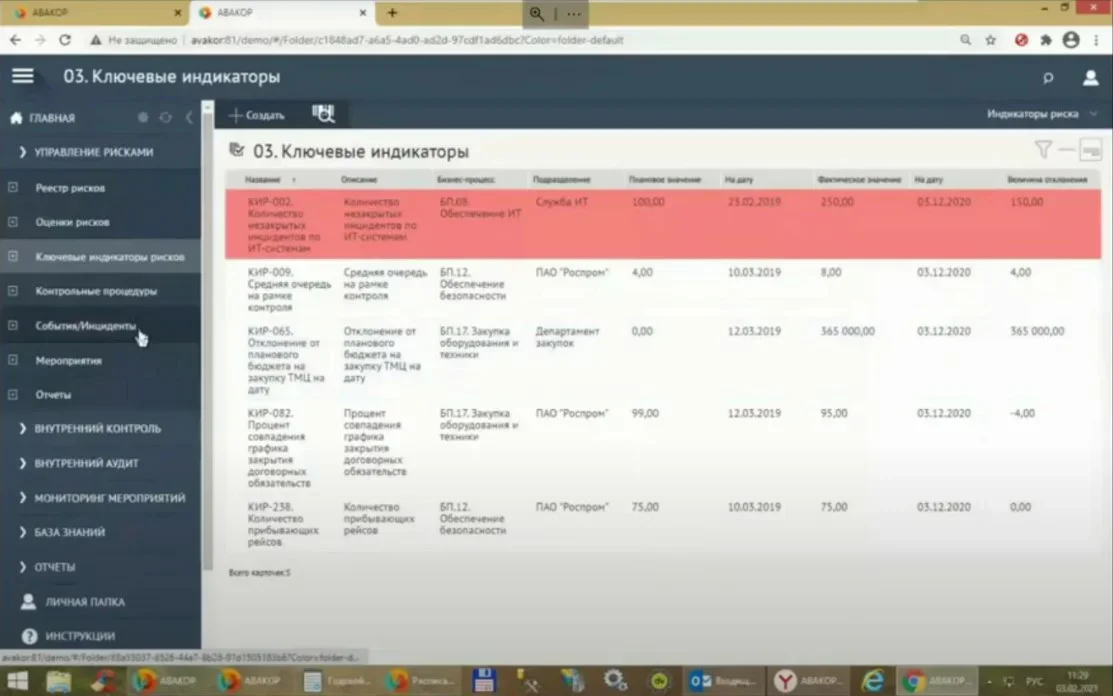This screenshot has width=1113, height=696.
Task: Open Yandex browser АВАКОР in taskbar
Action: (807, 681)
